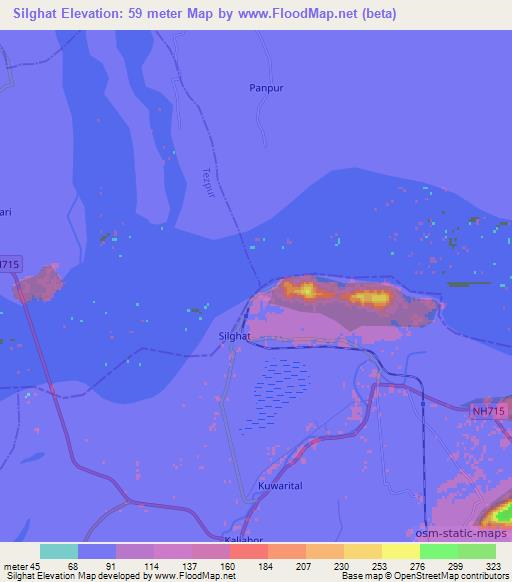Click the green legend swatch between 276 and 299
This screenshot has height=582, width=512.
tap(439, 552)
